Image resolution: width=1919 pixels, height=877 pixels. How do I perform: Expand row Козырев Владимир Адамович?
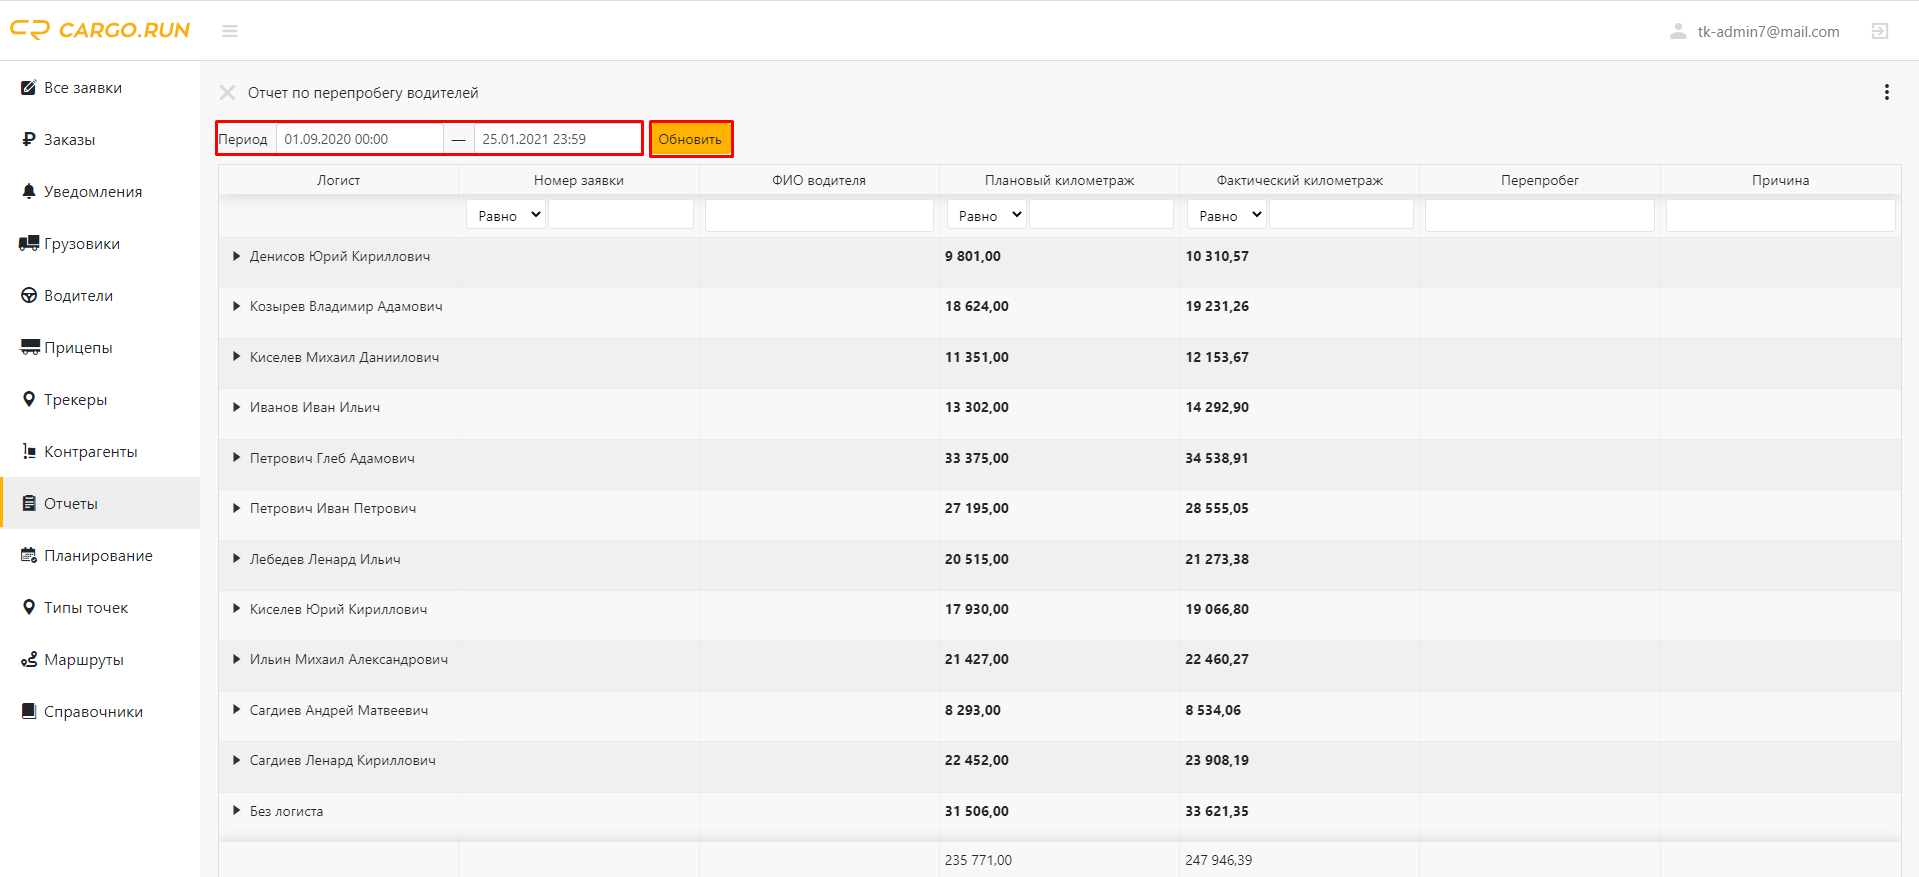[236, 306]
